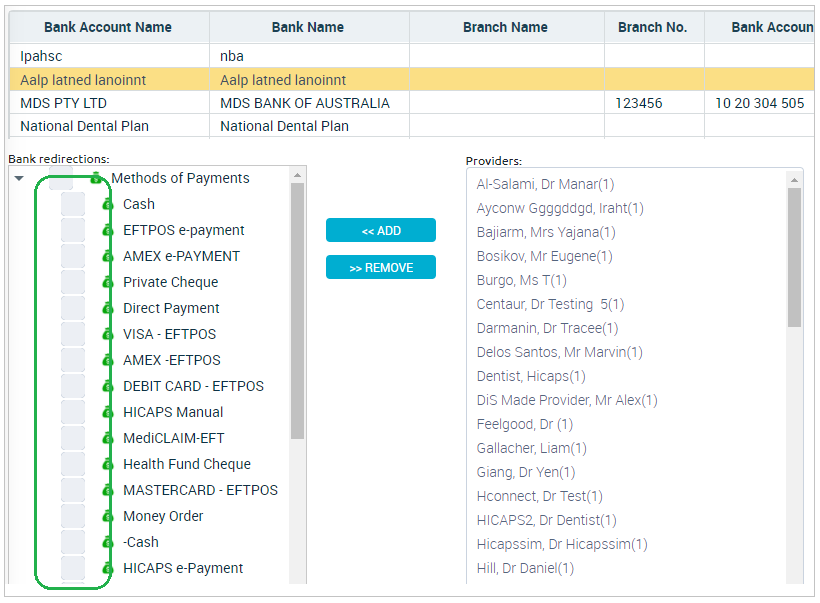The image size is (820, 603).
Task: Click the money bag icon beside MASTERCARD - EFTPOS
Action: [108, 491]
